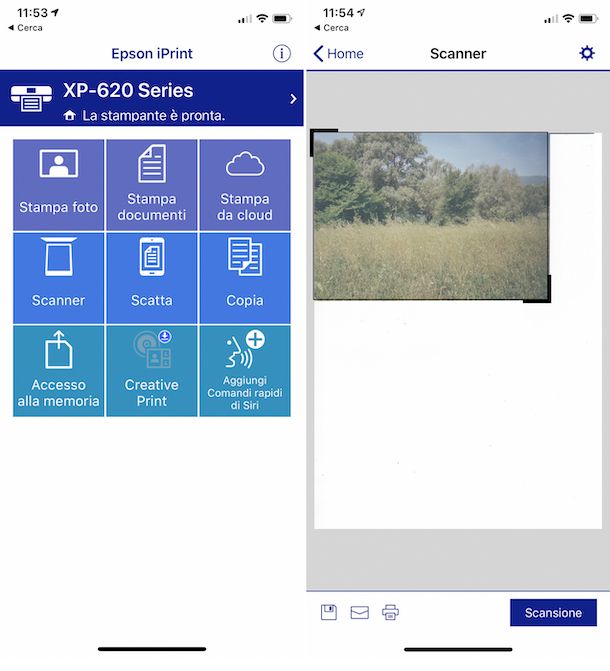
Task: Tap the Scanner screen title
Action: [458, 53]
